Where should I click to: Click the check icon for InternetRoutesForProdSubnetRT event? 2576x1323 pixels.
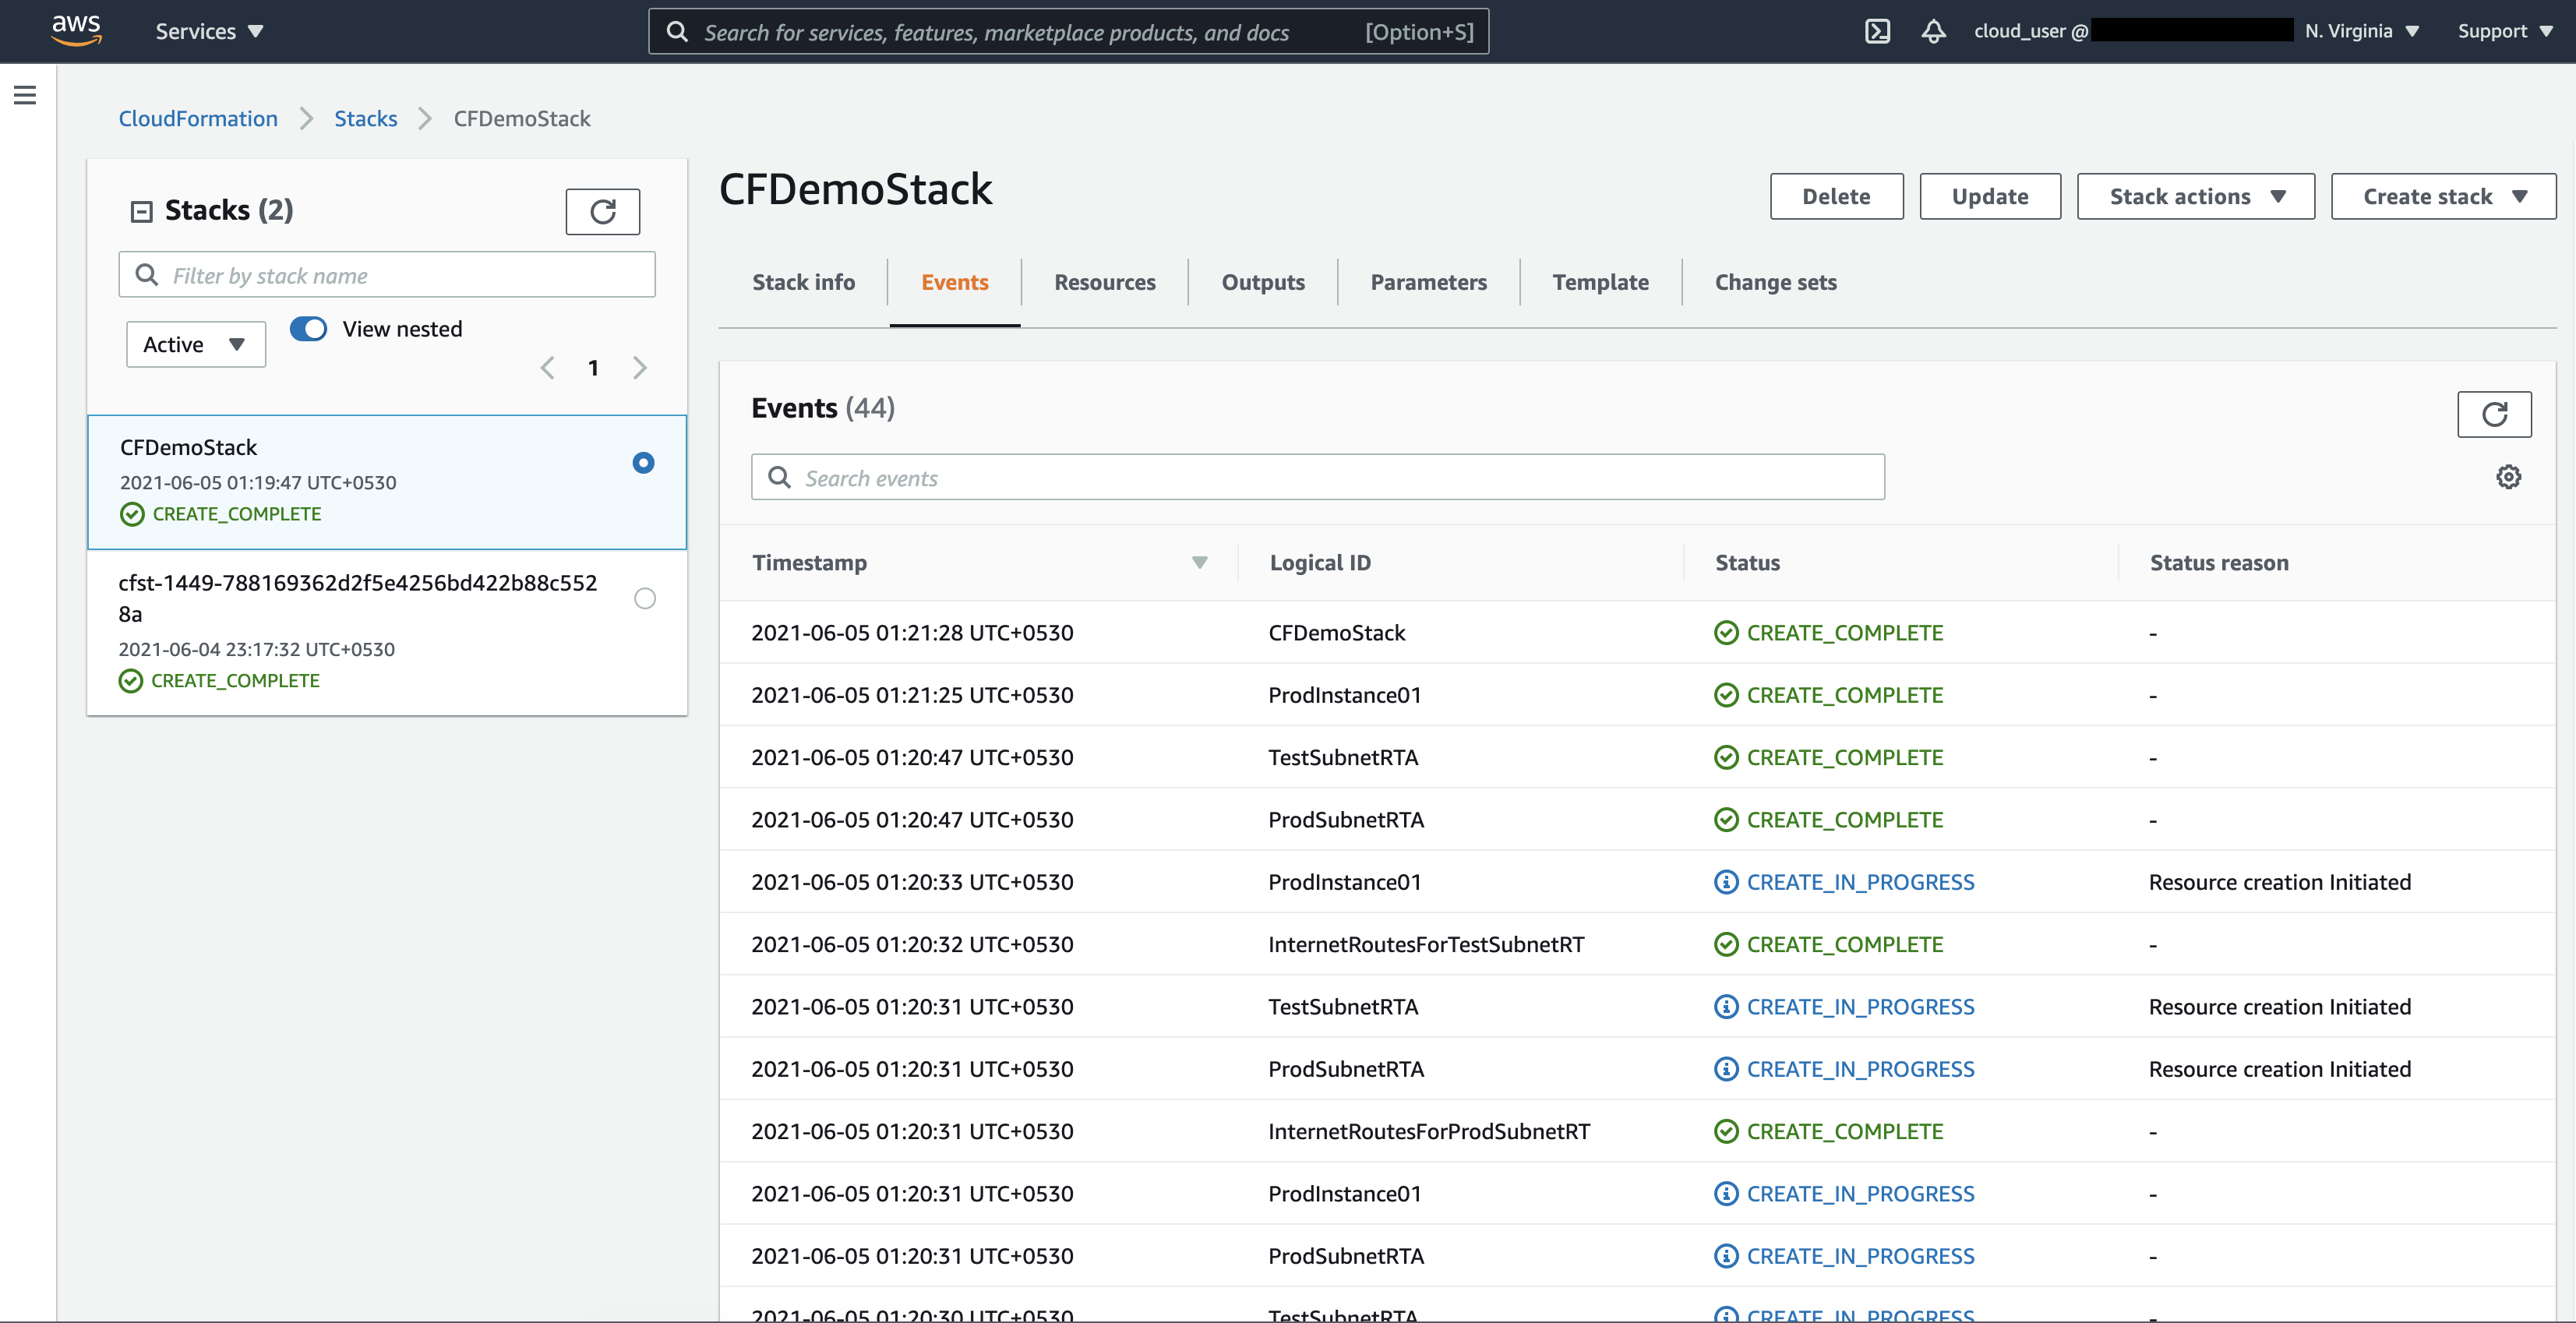1726,1132
